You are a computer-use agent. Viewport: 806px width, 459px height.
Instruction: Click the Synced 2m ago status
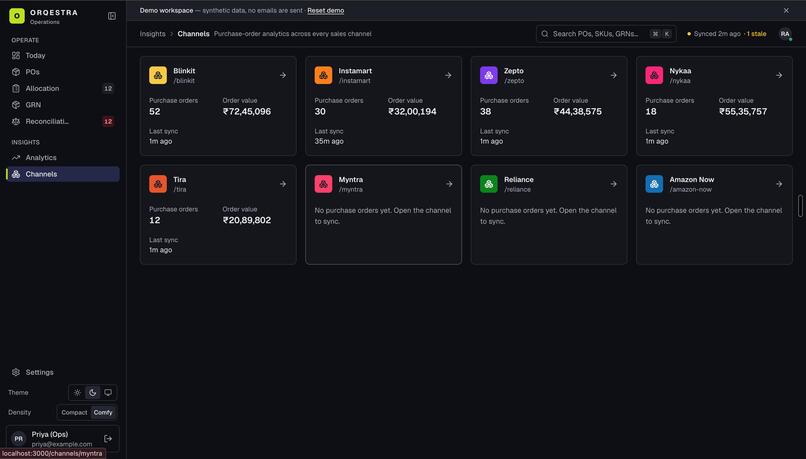click(x=717, y=34)
